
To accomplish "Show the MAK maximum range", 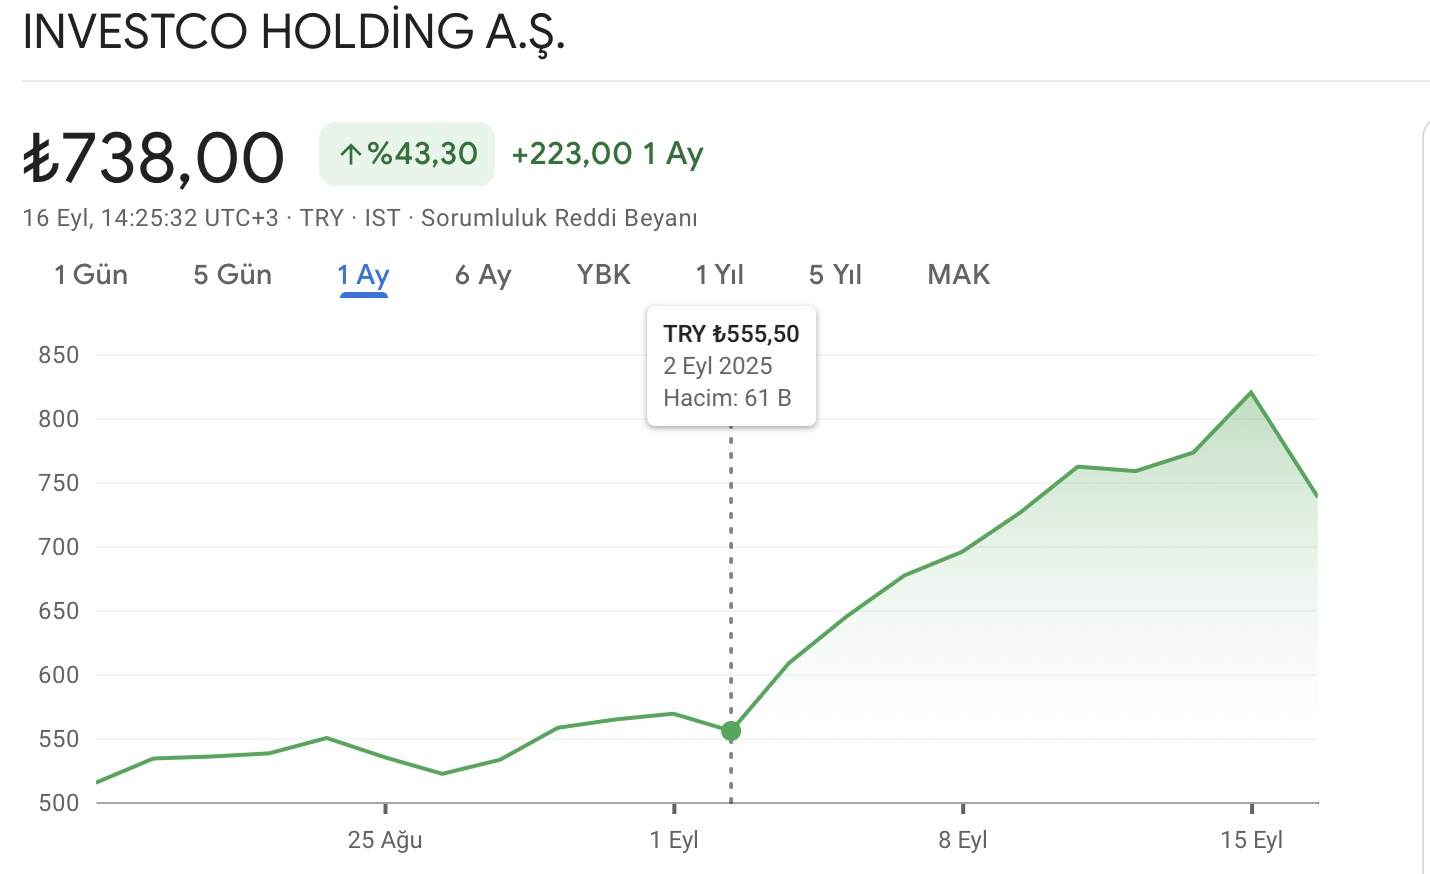I will pos(958,275).
